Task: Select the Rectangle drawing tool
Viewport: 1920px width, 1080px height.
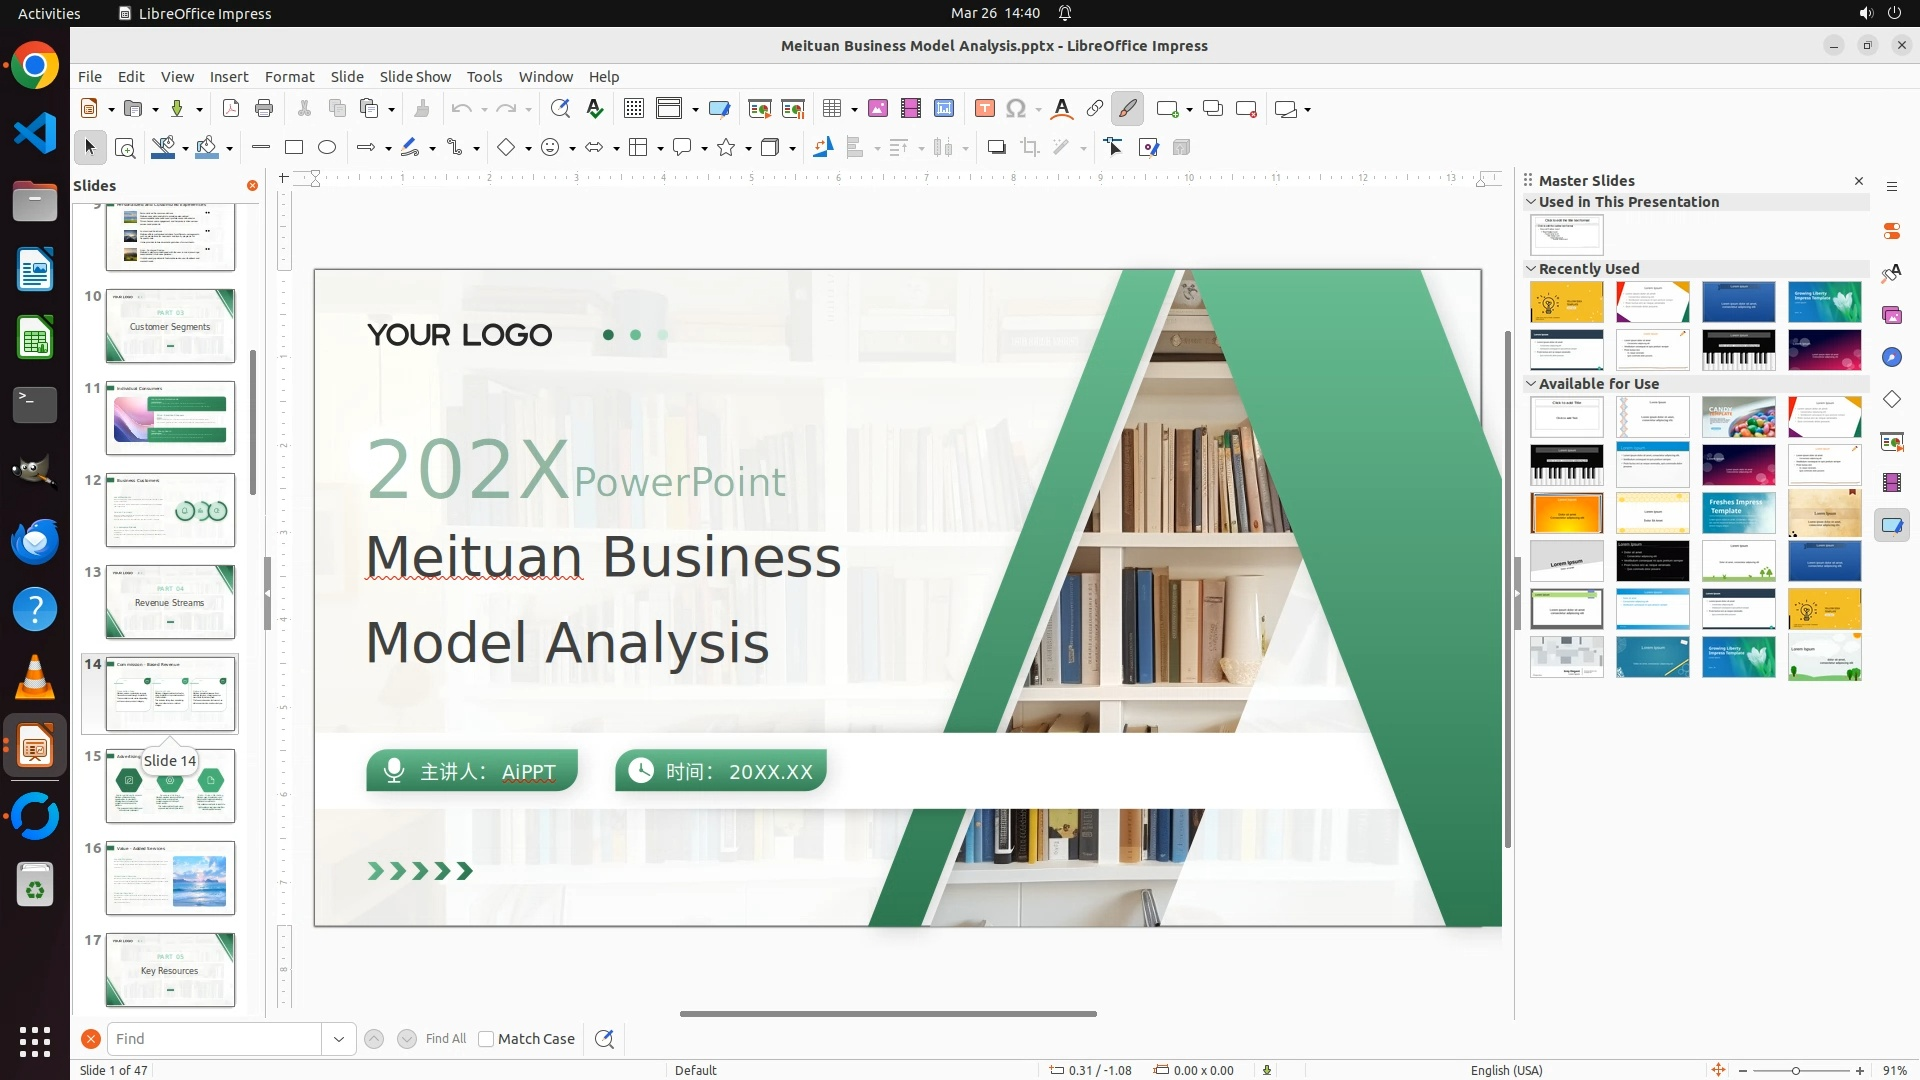Action: point(294,148)
